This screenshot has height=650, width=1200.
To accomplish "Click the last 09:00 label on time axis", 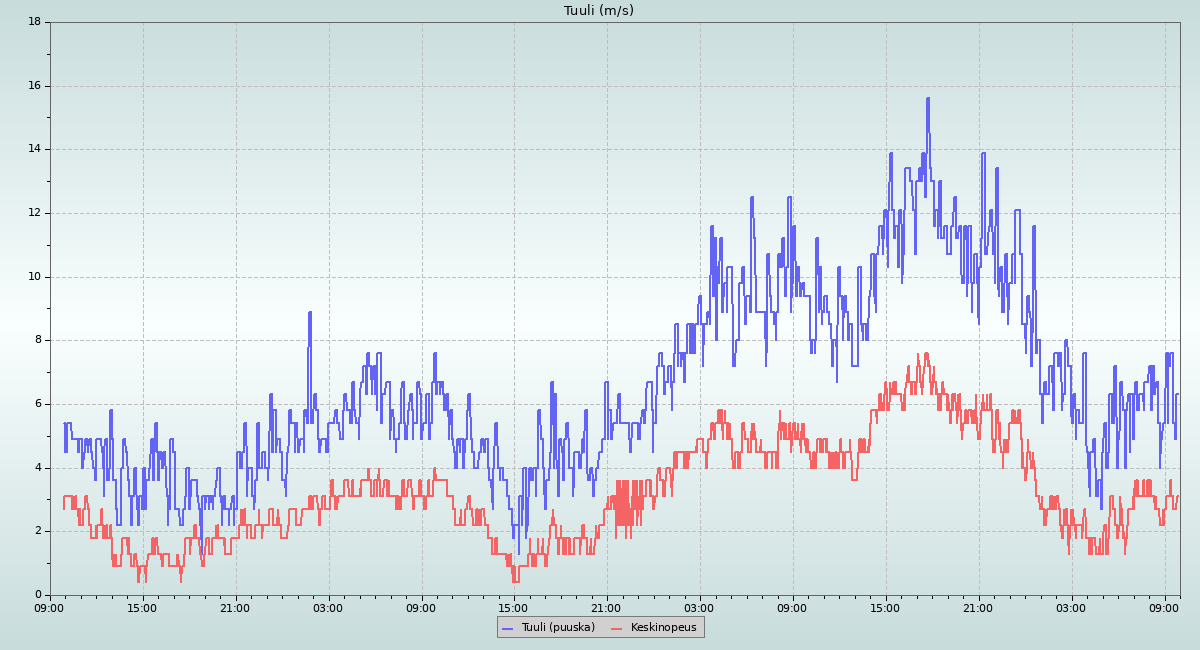I will pos(1164,607).
